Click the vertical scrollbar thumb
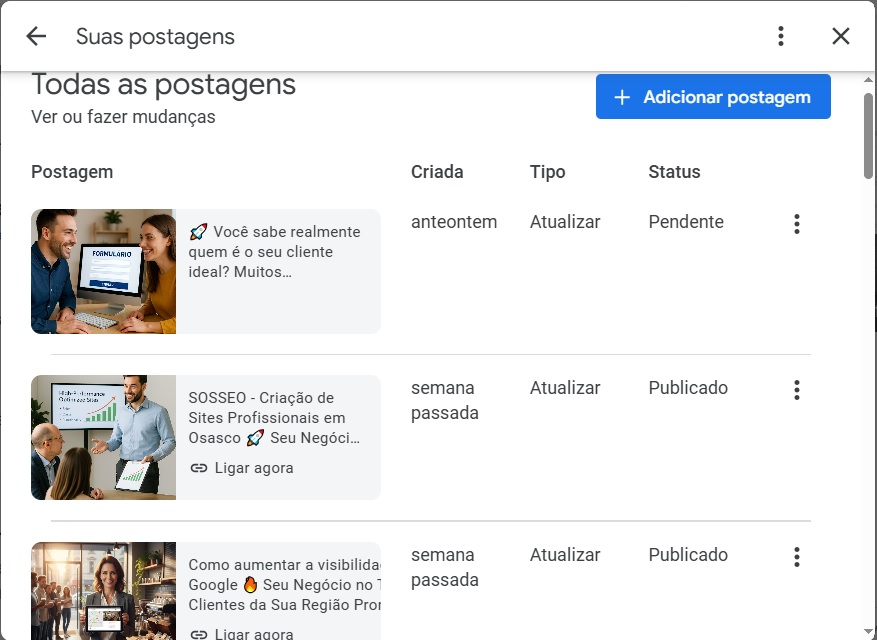The image size is (877, 640). pos(868,136)
